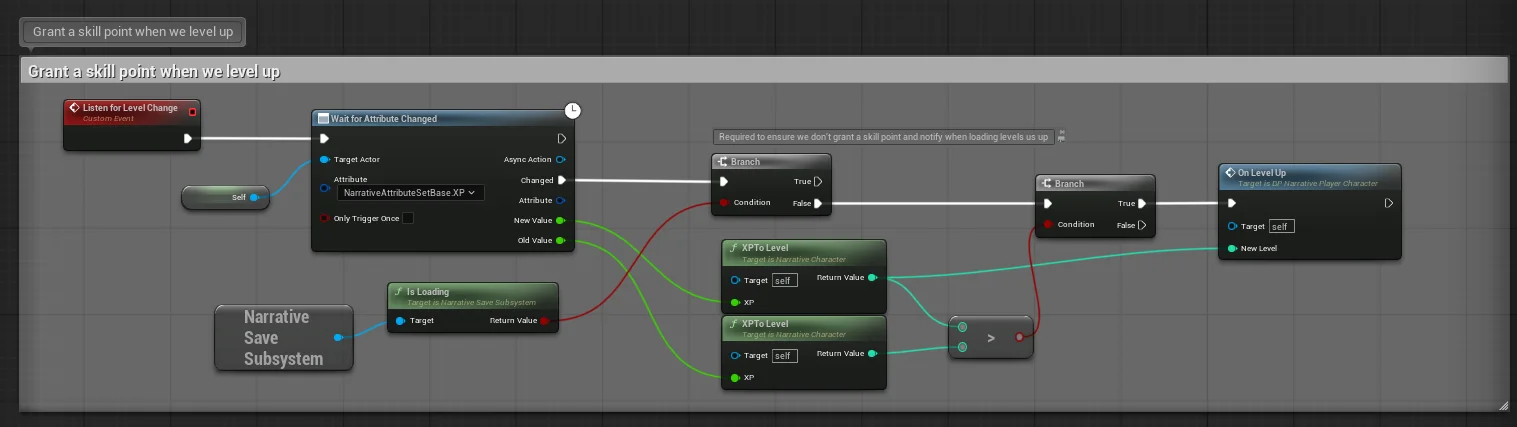Click the Only Trigger Once red input pin
This screenshot has height=427, width=1517.
click(x=325, y=218)
